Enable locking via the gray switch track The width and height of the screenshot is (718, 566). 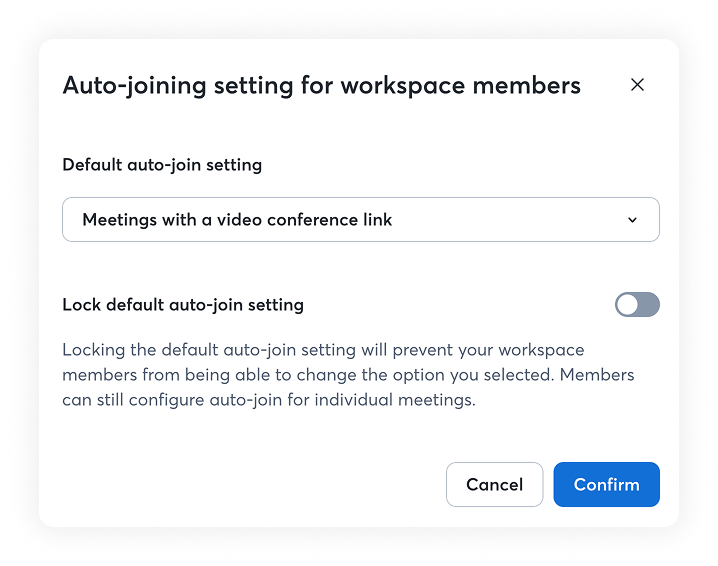637,305
